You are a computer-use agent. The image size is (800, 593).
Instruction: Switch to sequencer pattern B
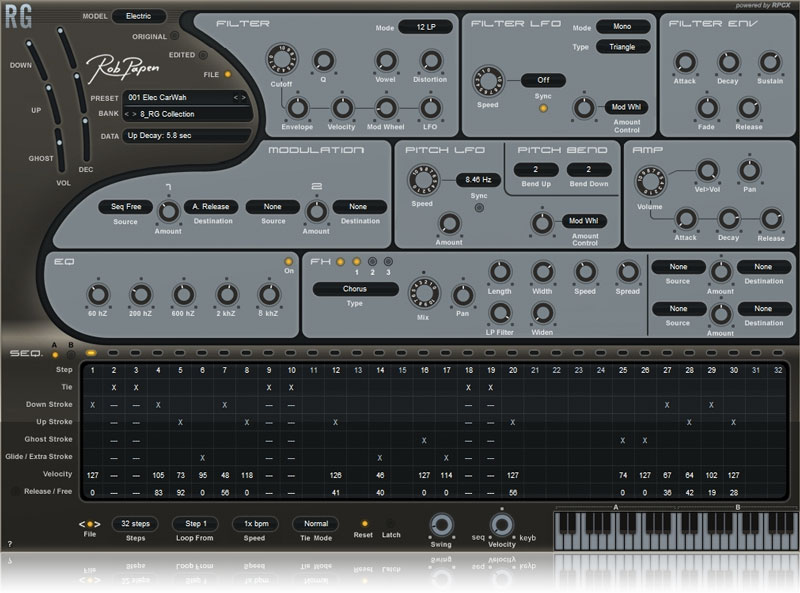(70, 353)
